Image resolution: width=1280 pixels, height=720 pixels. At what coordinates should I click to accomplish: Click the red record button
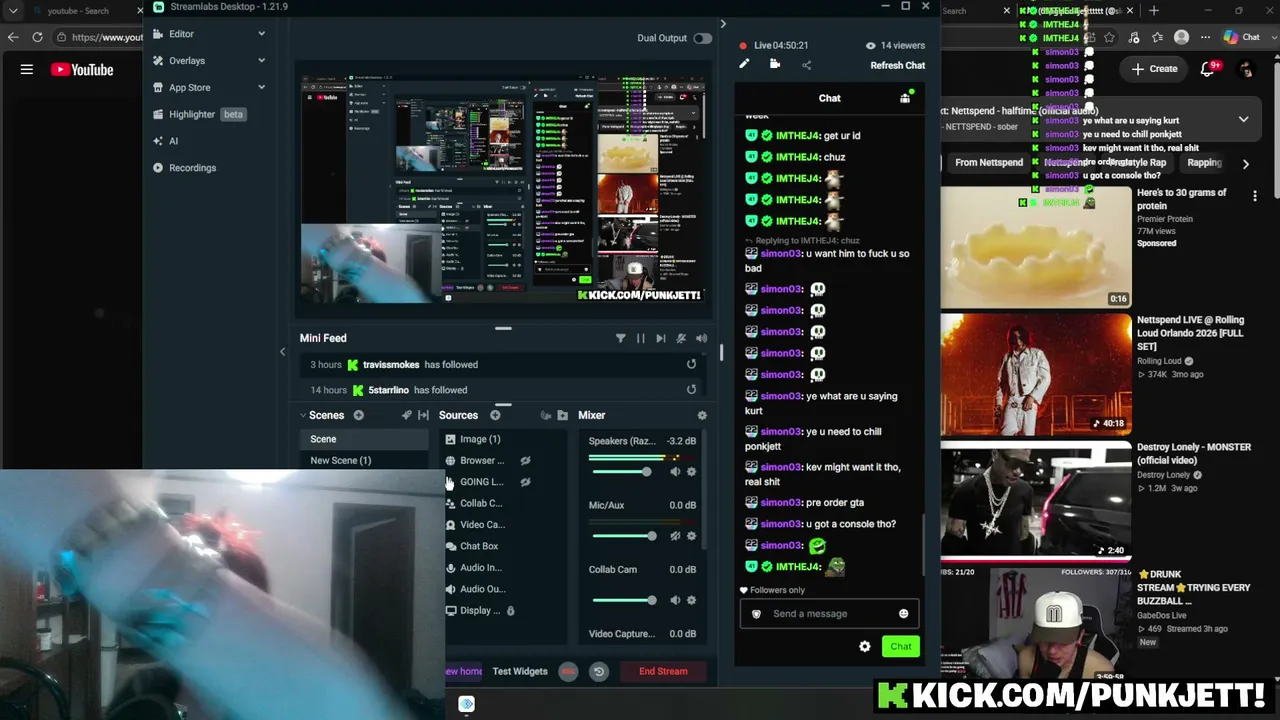click(x=568, y=671)
